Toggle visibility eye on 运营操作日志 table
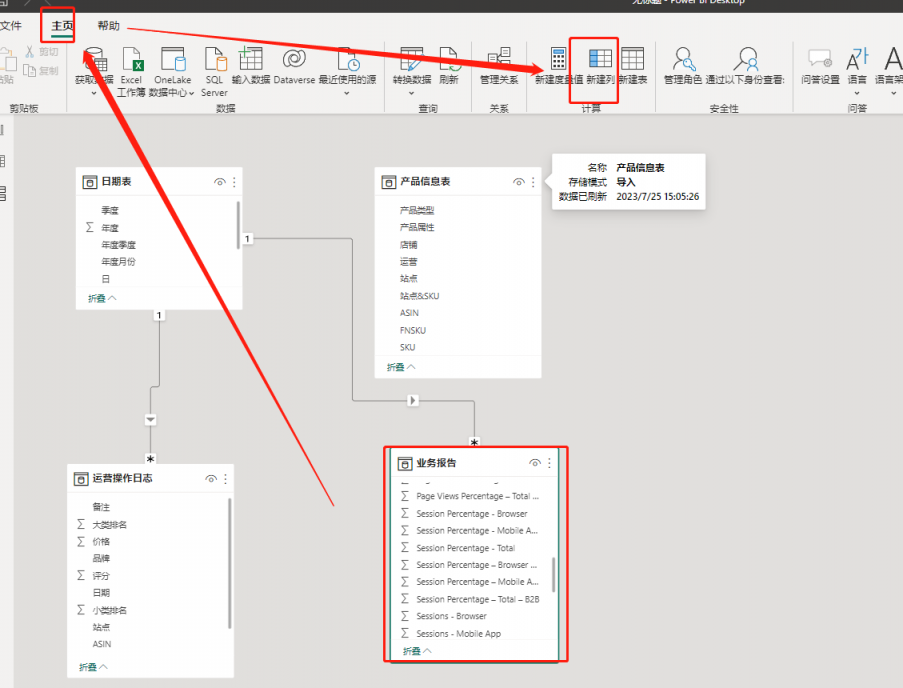This screenshot has height=688, width=903. [211, 479]
